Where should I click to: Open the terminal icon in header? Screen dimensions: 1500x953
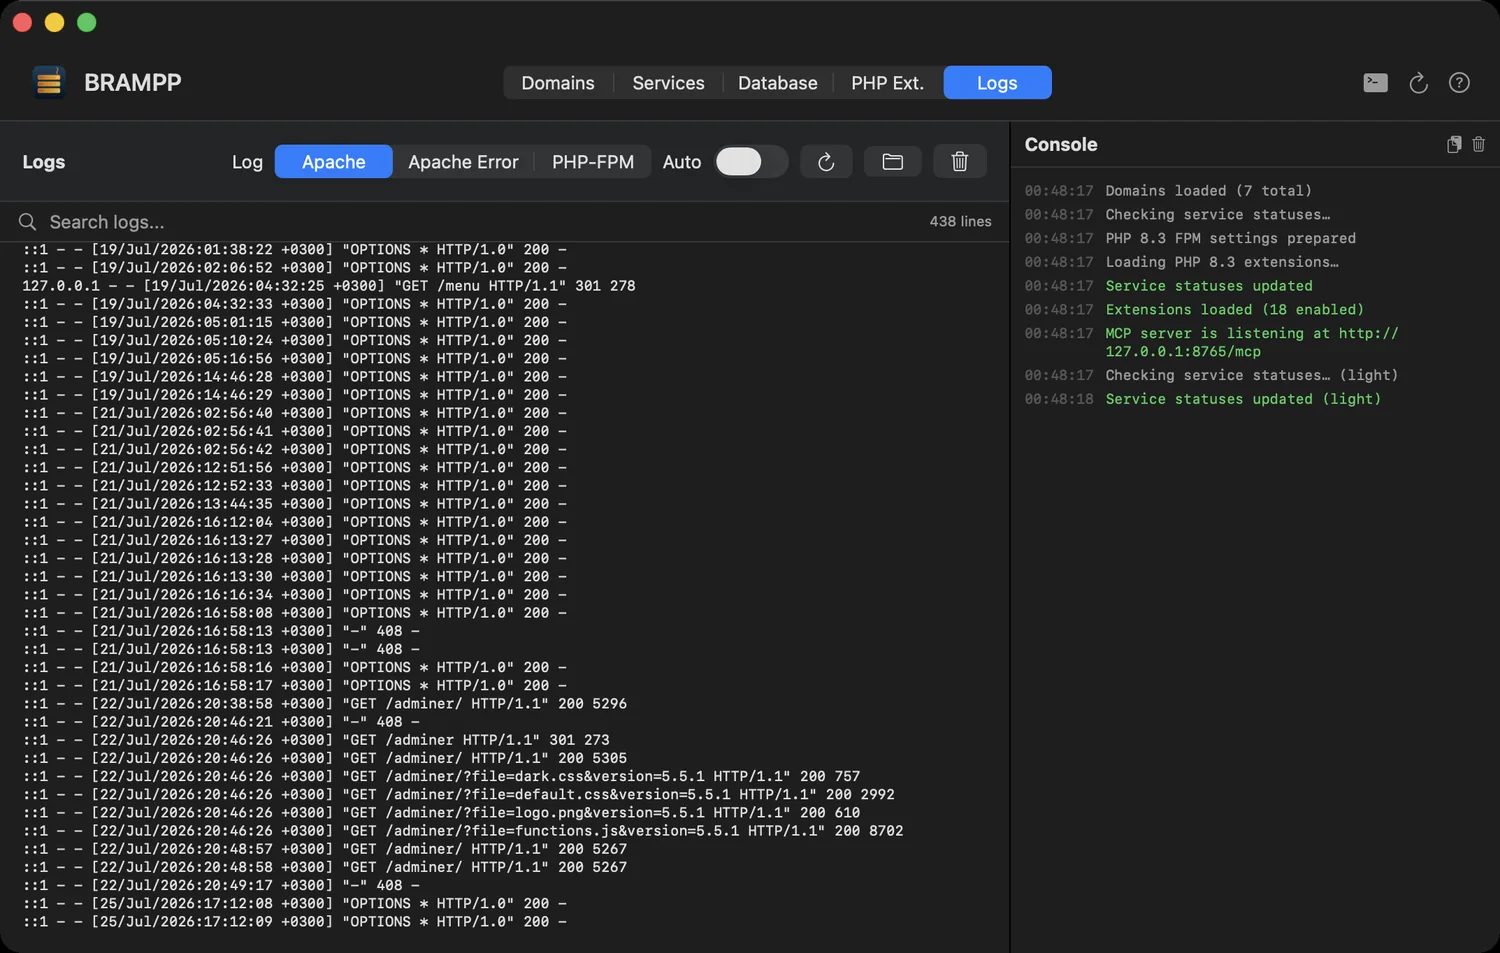tap(1376, 83)
